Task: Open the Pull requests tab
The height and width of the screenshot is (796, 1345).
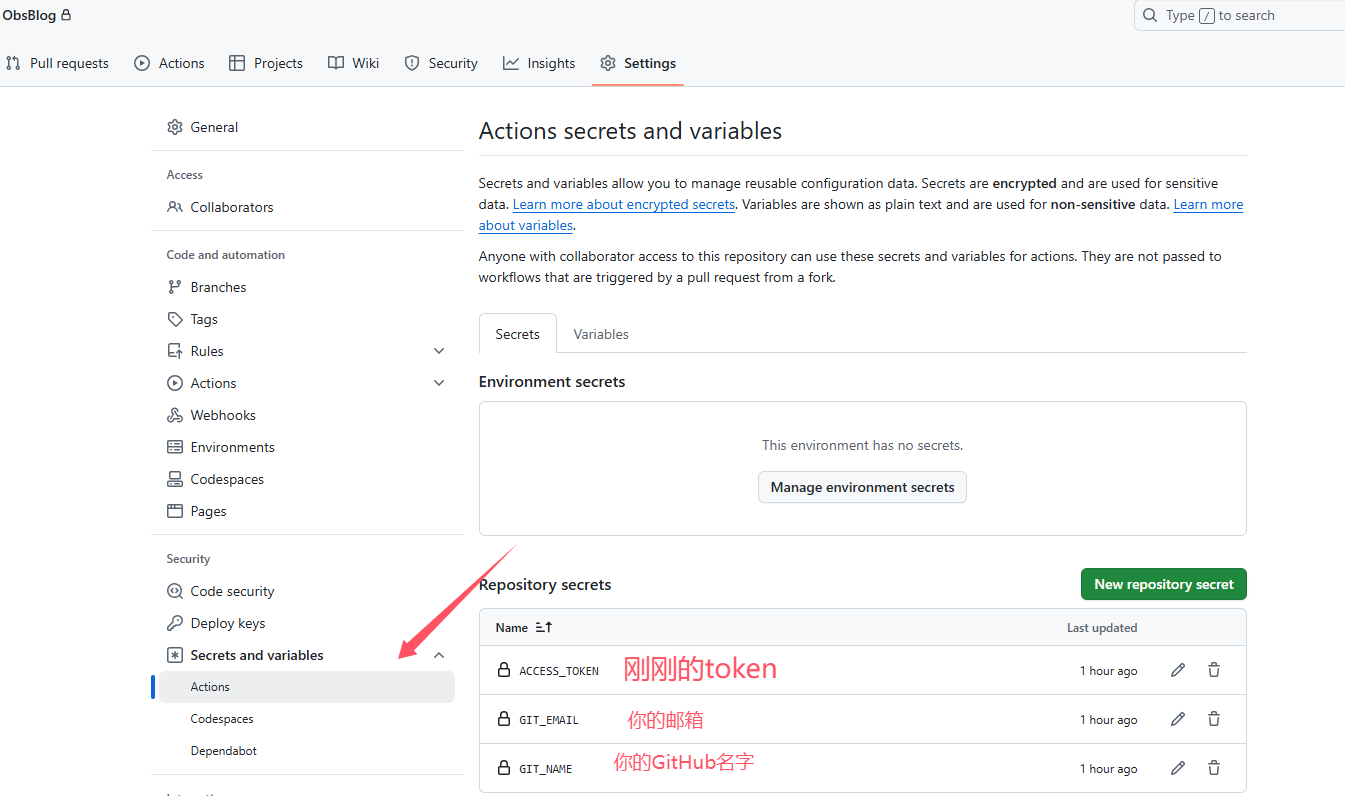Action: pos(57,63)
